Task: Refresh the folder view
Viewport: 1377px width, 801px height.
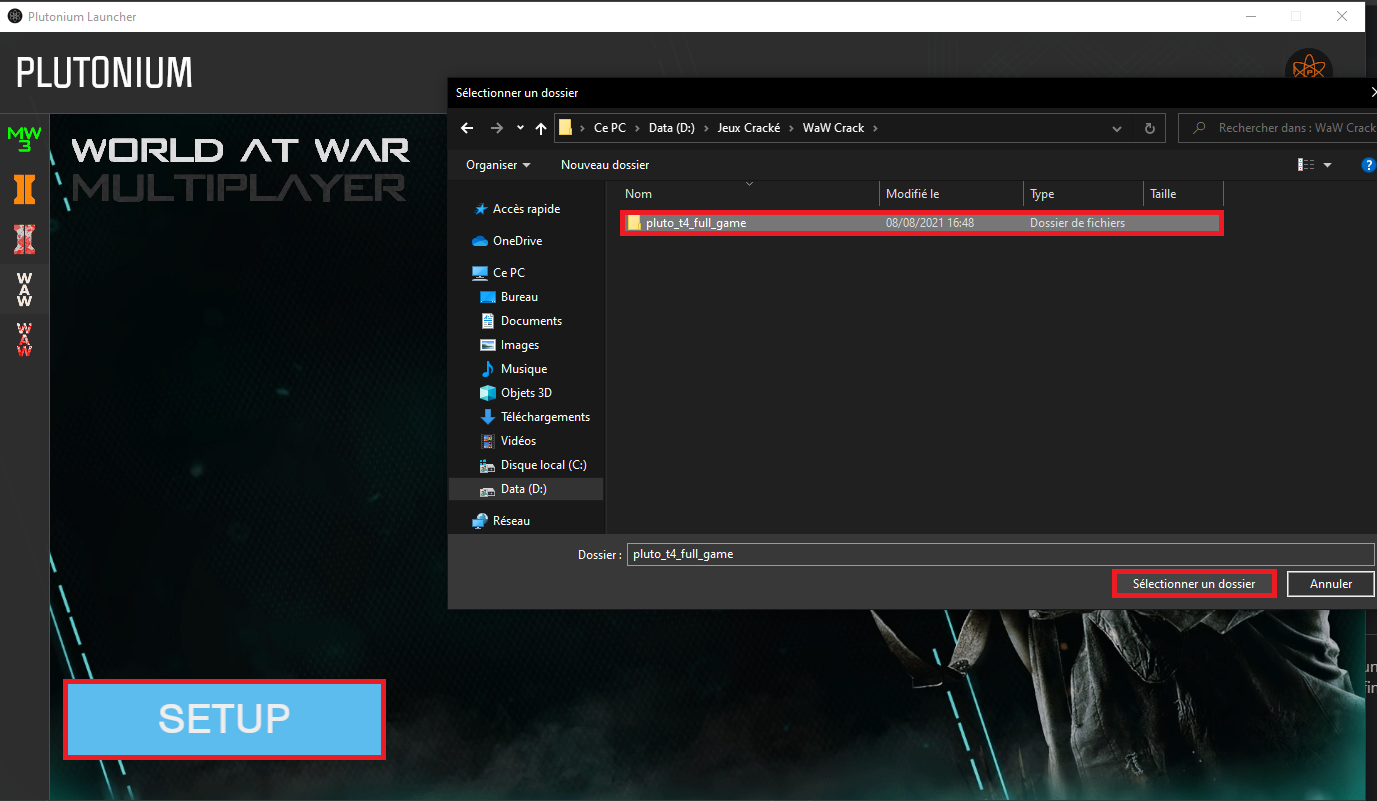Action: point(1150,128)
